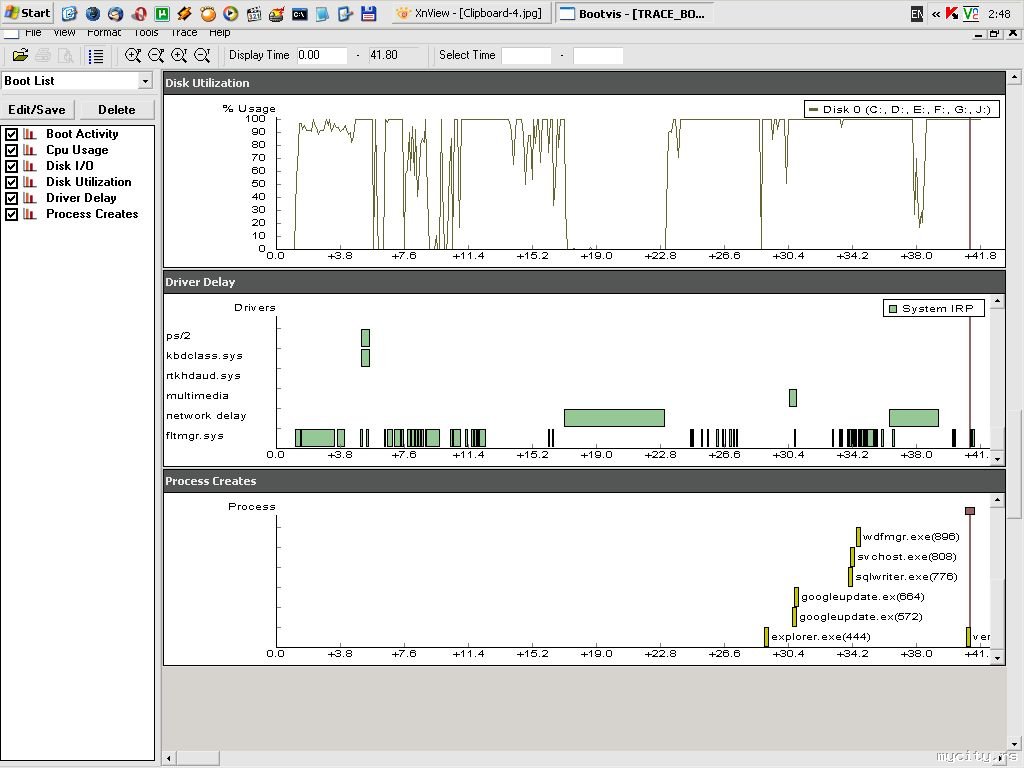Screen dimensions: 1024x768
Task: Click the Kaspersky tray icon
Action: 952,13
